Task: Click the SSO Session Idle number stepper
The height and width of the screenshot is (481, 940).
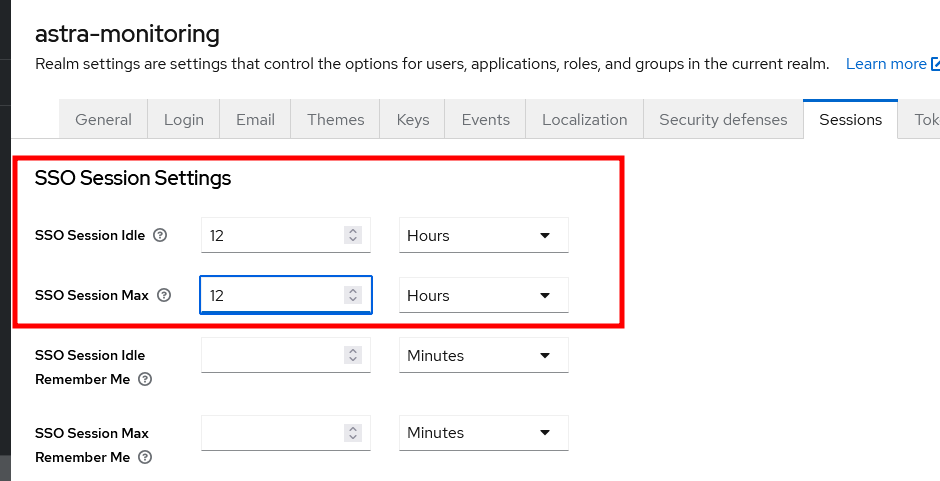Action: click(352, 236)
